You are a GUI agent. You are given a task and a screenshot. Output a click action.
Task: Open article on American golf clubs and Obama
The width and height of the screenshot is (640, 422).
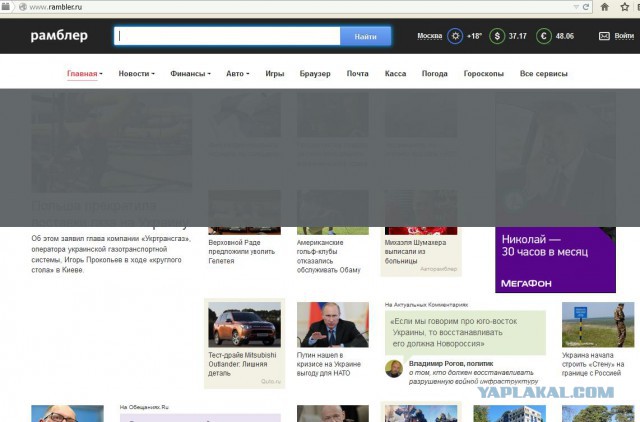pyautogui.click(x=329, y=256)
